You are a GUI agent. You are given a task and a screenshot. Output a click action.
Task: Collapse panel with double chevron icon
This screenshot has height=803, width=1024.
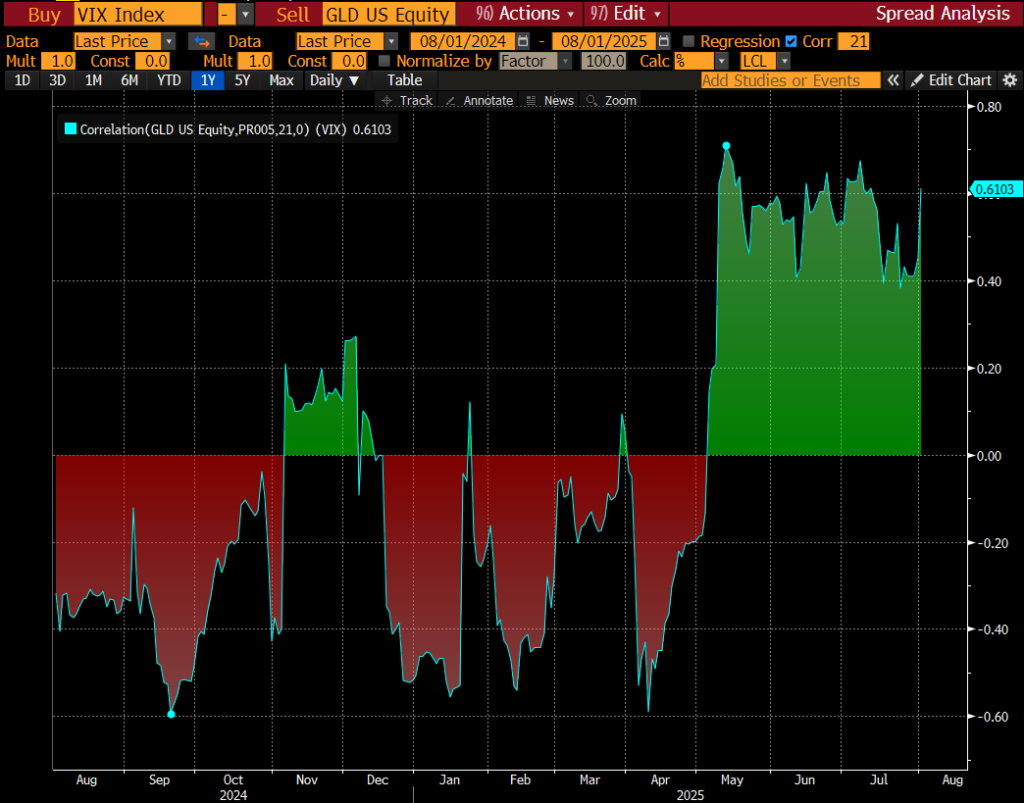(893, 80)
